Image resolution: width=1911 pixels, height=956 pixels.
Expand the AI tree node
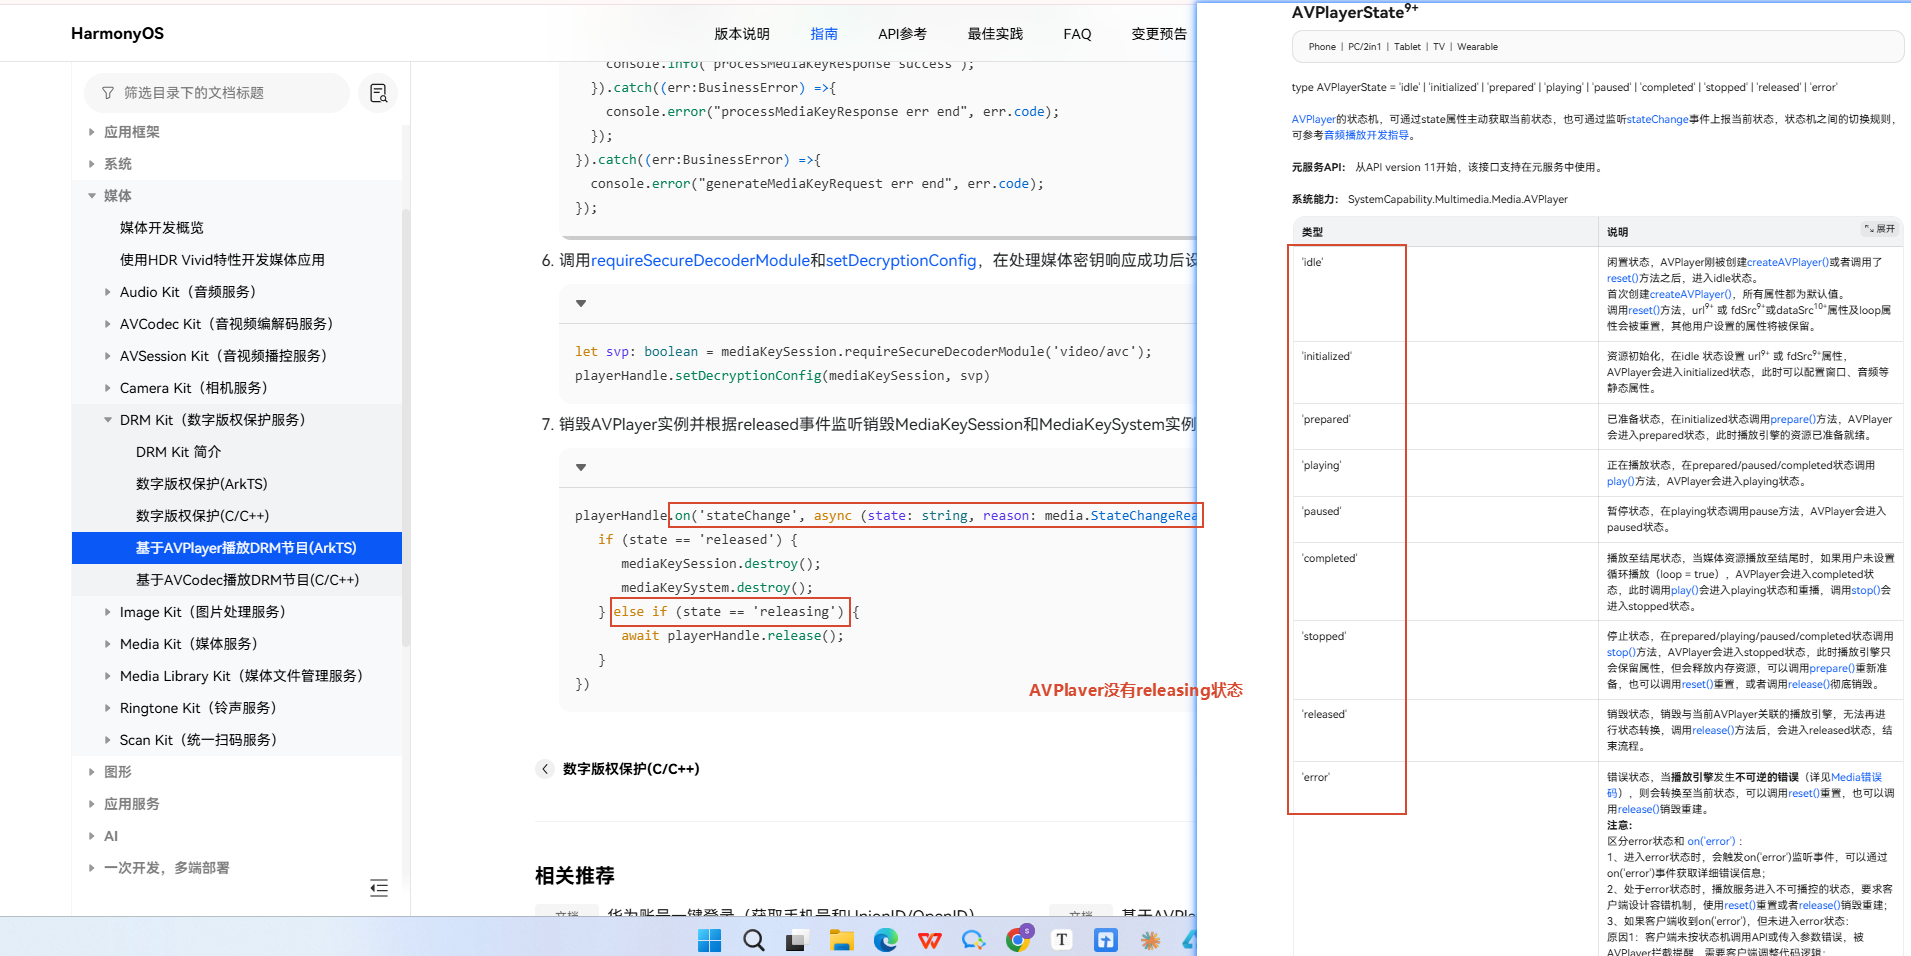point(92,836)
